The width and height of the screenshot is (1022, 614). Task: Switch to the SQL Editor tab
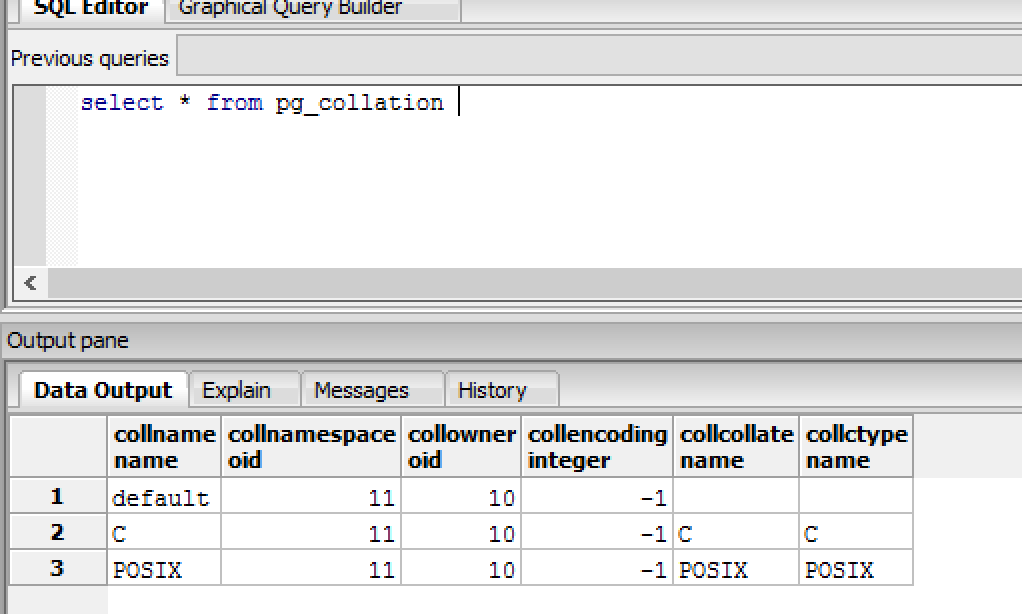pos(90,9)
